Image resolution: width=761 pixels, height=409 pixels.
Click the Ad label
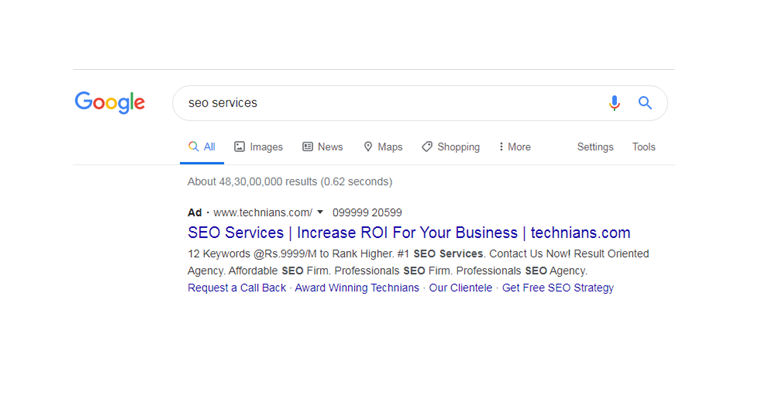pyautogui.click(x=195, y=213)
